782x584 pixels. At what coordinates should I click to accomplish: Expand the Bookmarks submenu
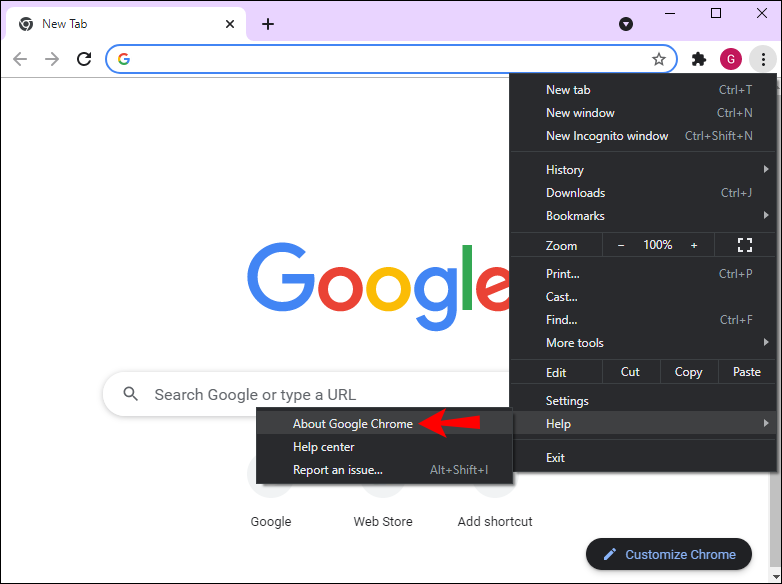[x=643, y=215]
